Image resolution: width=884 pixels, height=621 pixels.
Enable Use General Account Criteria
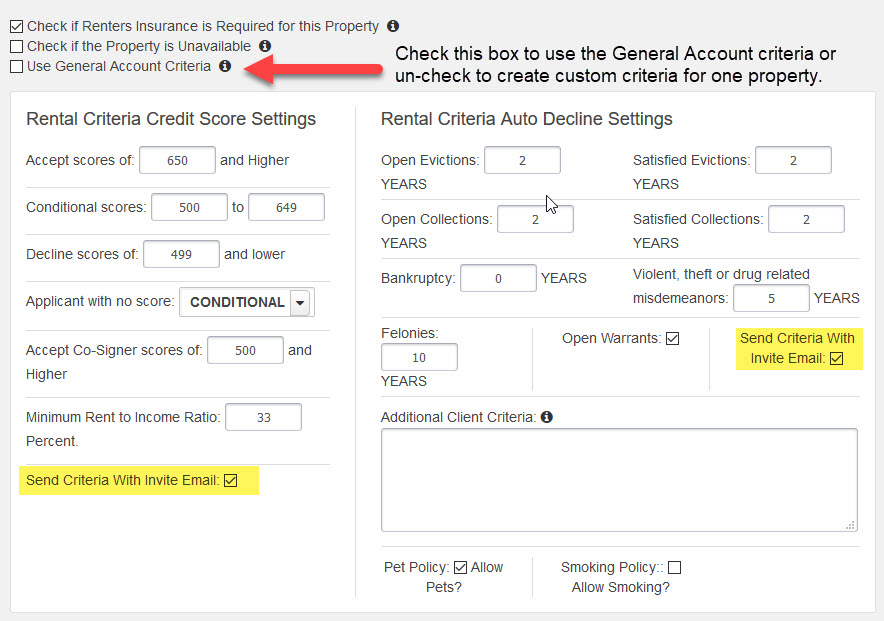tap(16, 67)
